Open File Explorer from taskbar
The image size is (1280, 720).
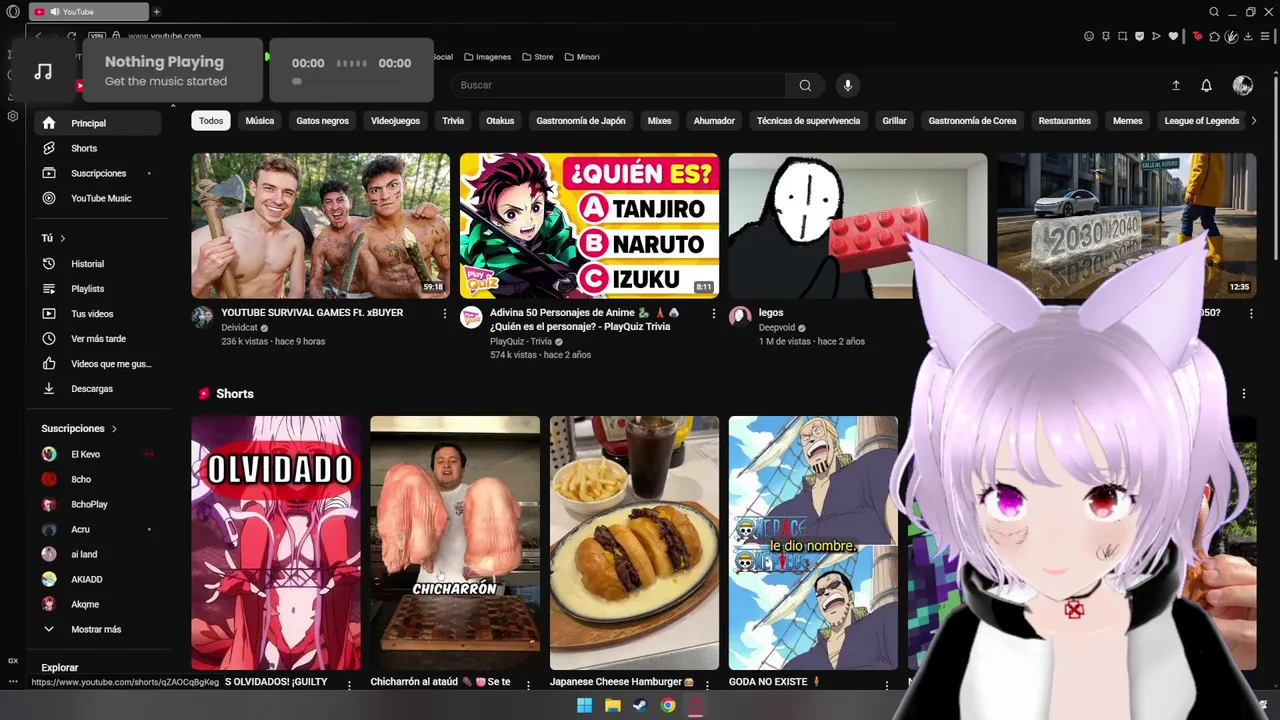click(x=613, y=705)
